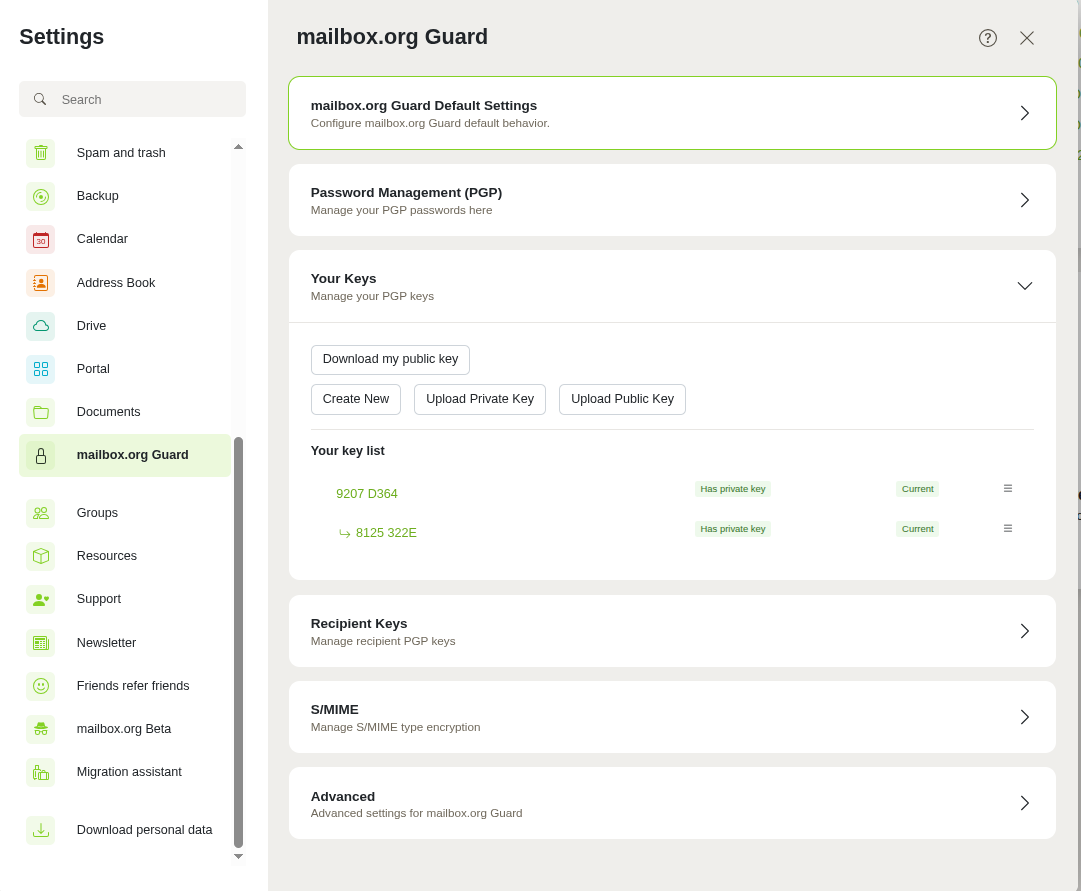Image resolution: width=1081 pixels, height=891 pixels.
Task: Click the red Calendar icon
Action: click(41, 239)
